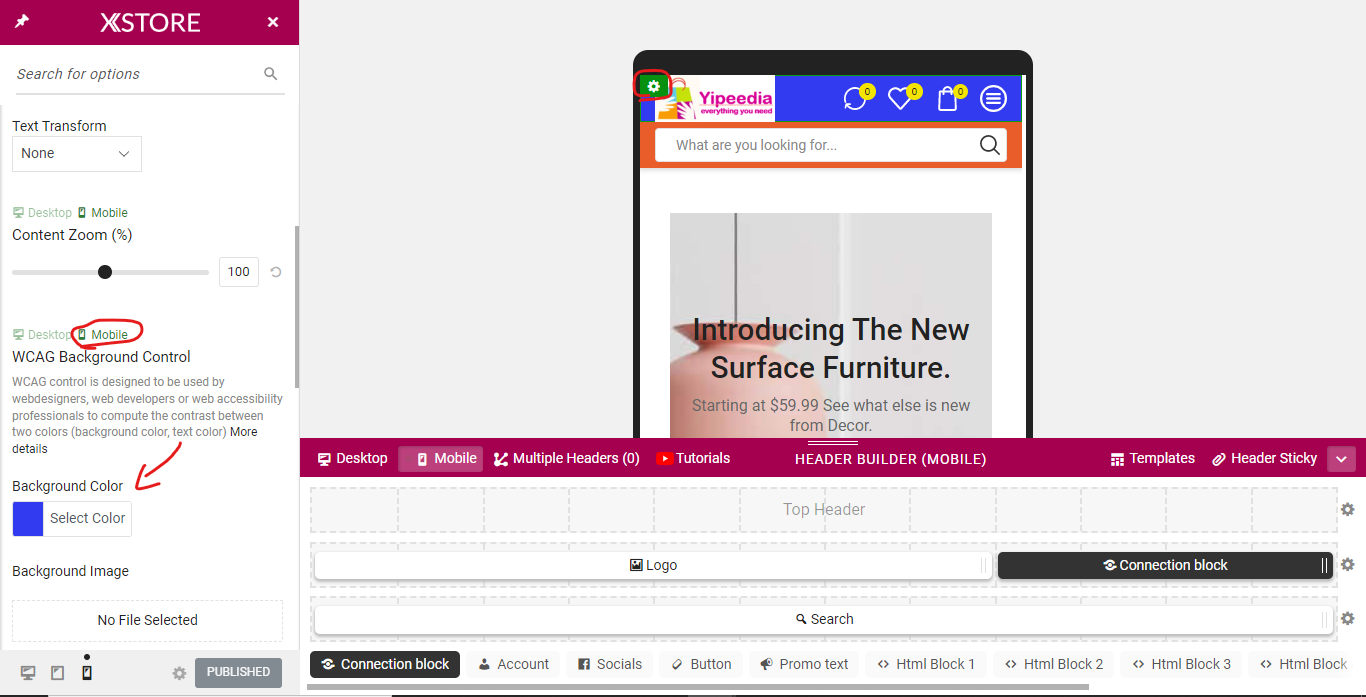Open the Text Transform dropdown

coord(77,154)
